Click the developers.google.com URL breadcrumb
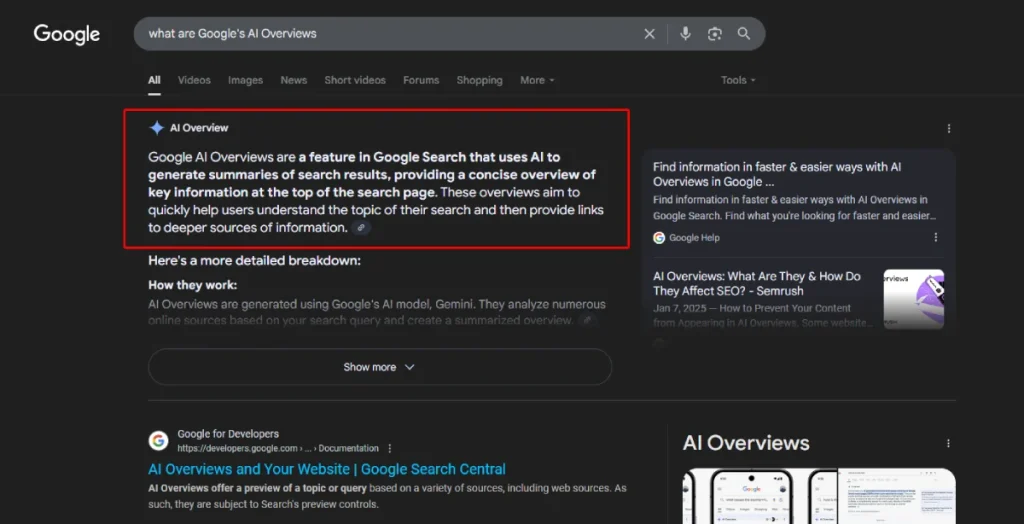1024x524 pixels. [x=278, y=448]
